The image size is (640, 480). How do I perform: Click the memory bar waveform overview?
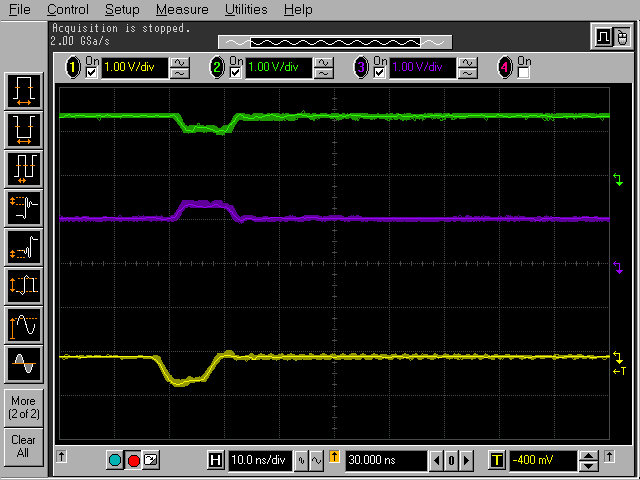335,42
